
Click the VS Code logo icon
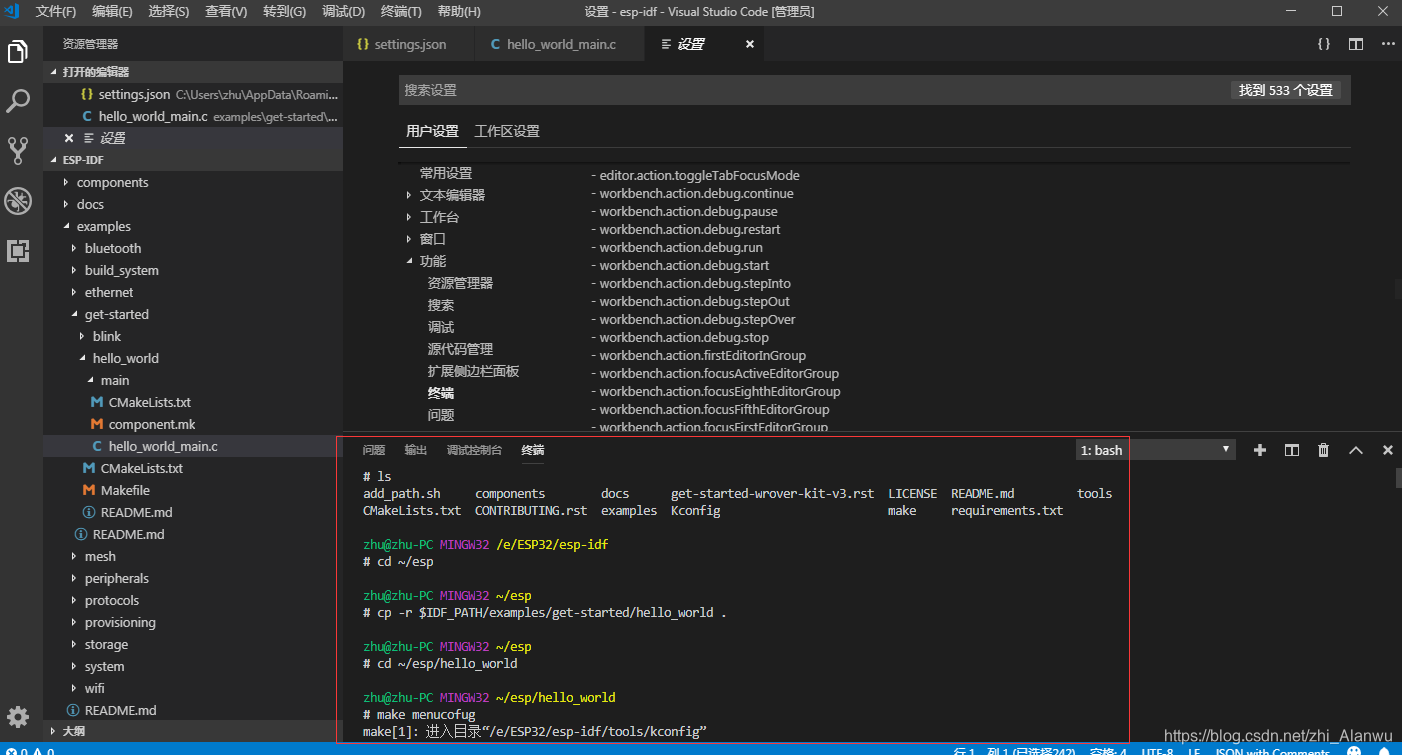pyautogui.click(x=13, y=11)
